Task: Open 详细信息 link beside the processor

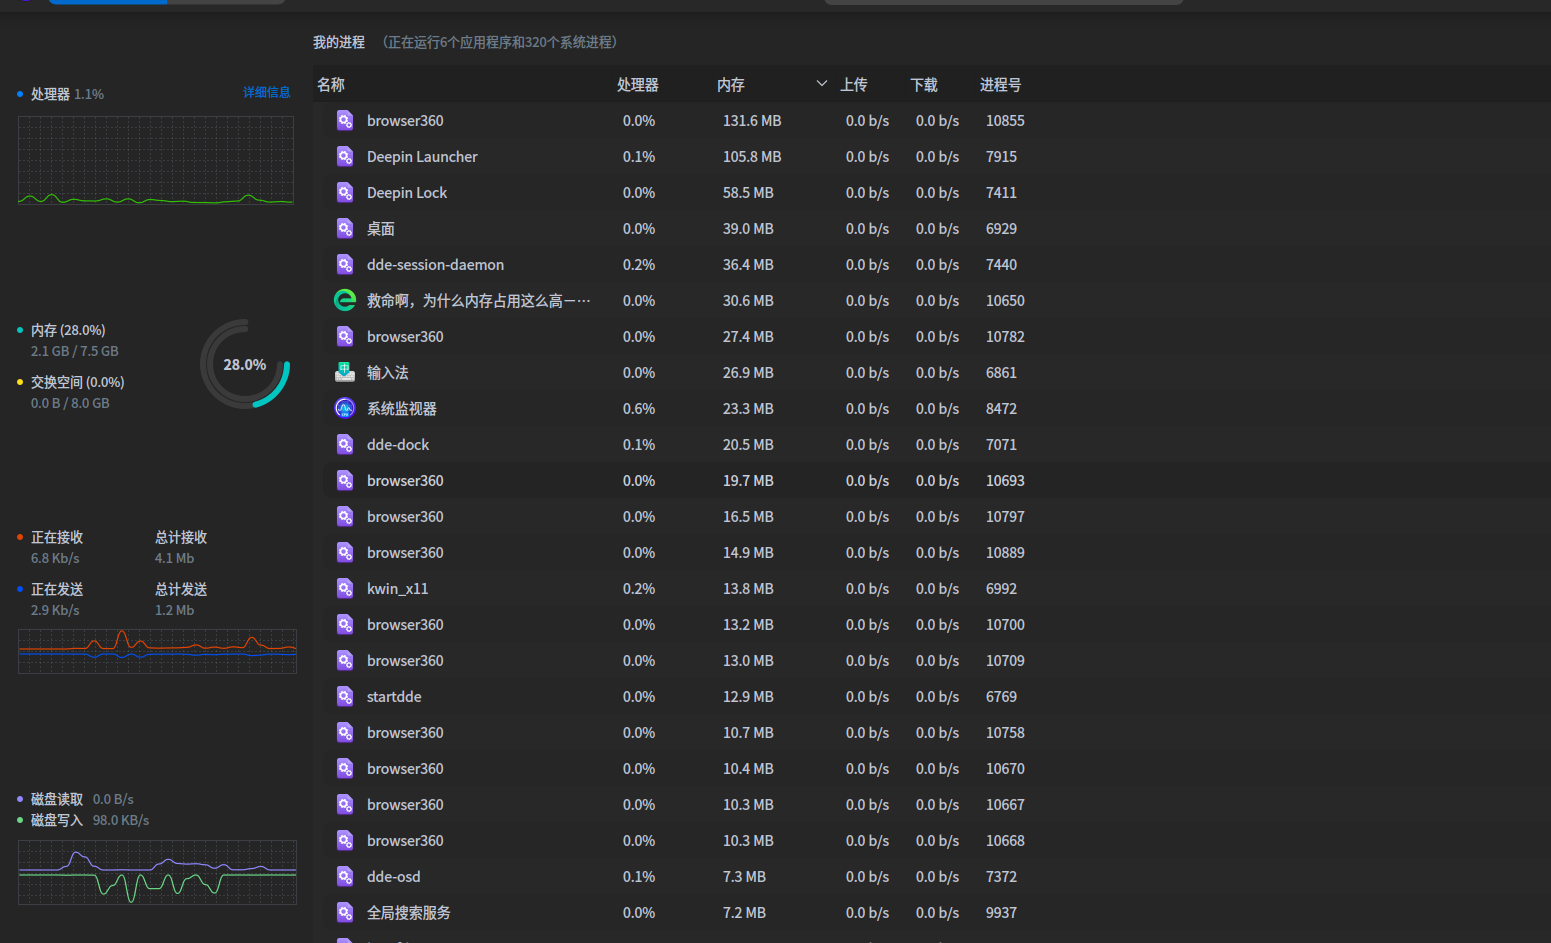Action: 266,92
